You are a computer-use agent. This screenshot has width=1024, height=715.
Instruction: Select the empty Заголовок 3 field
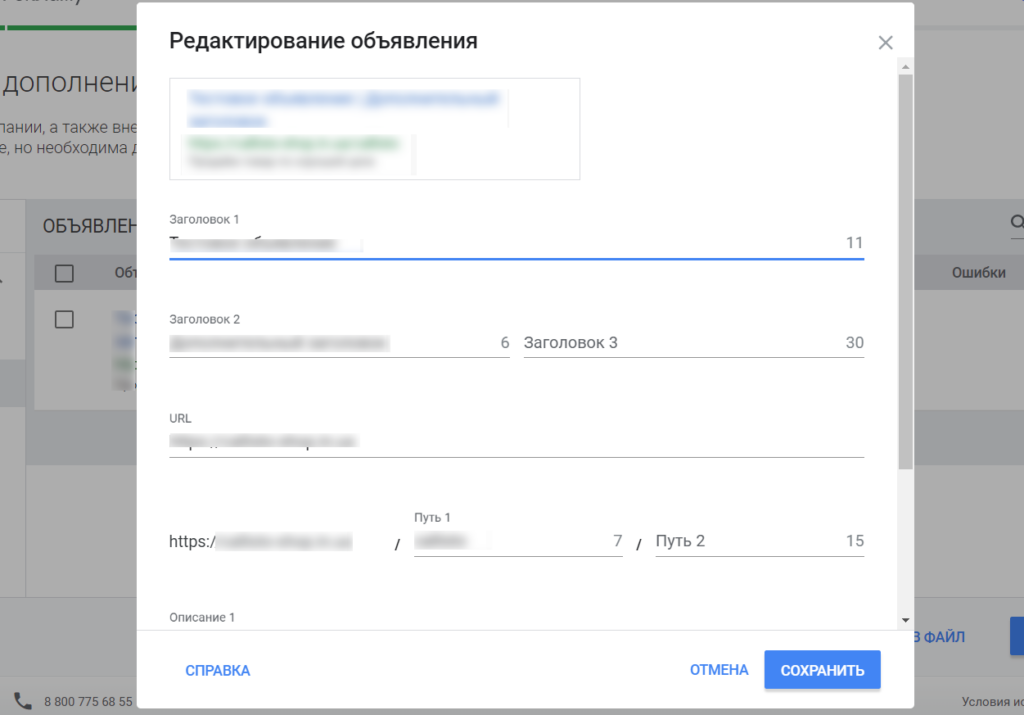click(680, 343)
